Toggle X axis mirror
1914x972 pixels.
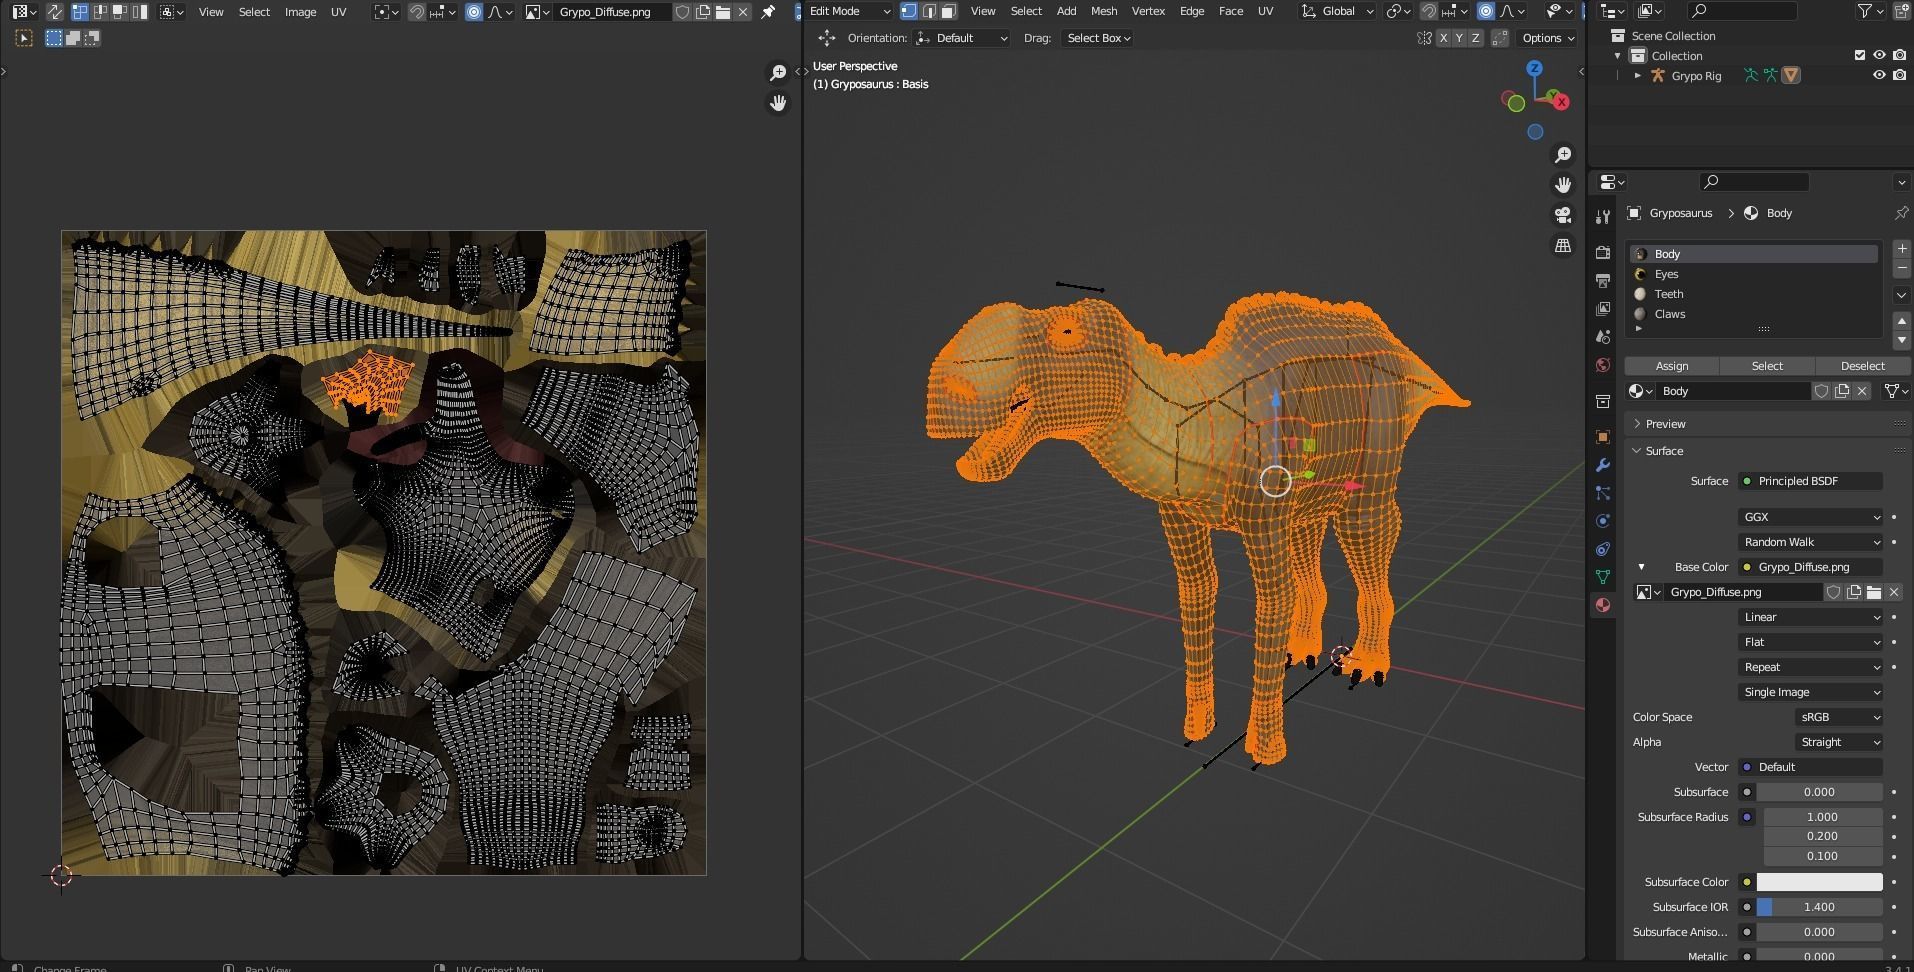tap(1443, 38)
